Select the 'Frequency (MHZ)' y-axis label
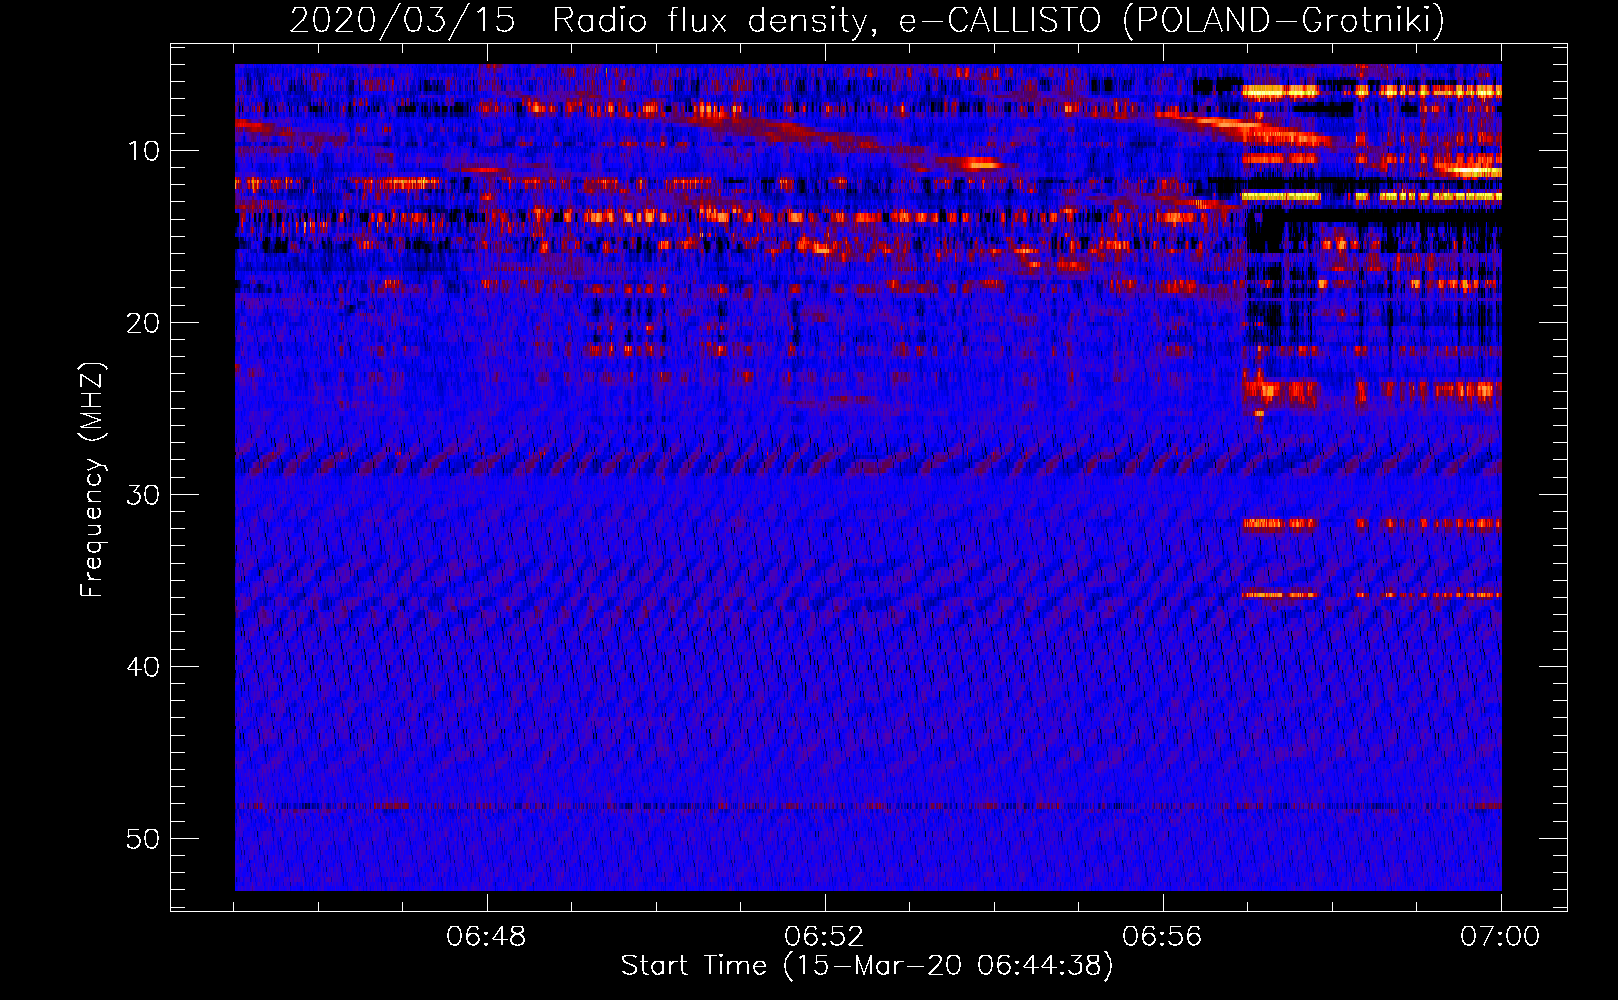Viewport: 1618px width, 1000px height. point(92,480)
